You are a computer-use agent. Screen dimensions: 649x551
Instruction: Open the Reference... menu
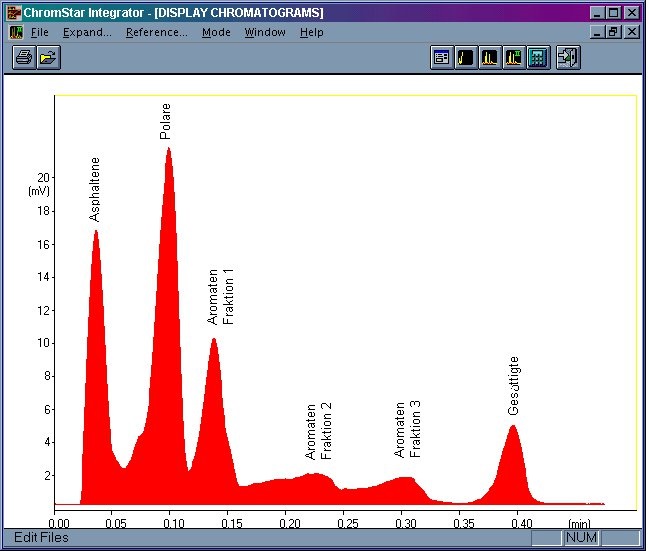[156, 32]
